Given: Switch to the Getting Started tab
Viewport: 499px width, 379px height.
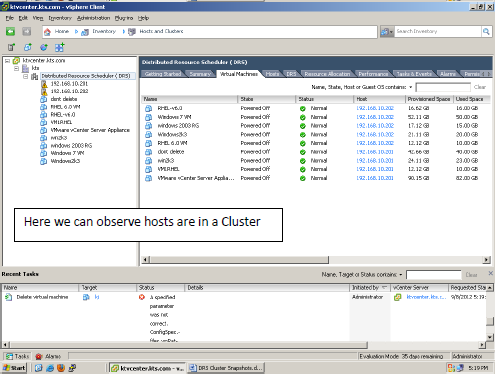Looking at the screenshot, I should (x=163, y=74).
